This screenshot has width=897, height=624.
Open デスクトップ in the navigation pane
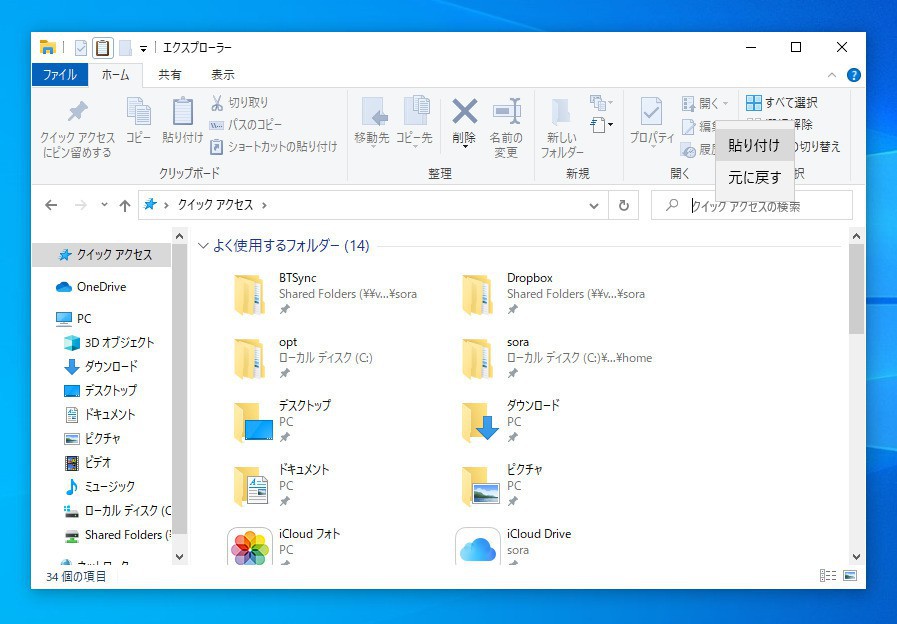[x=101, y=391]
